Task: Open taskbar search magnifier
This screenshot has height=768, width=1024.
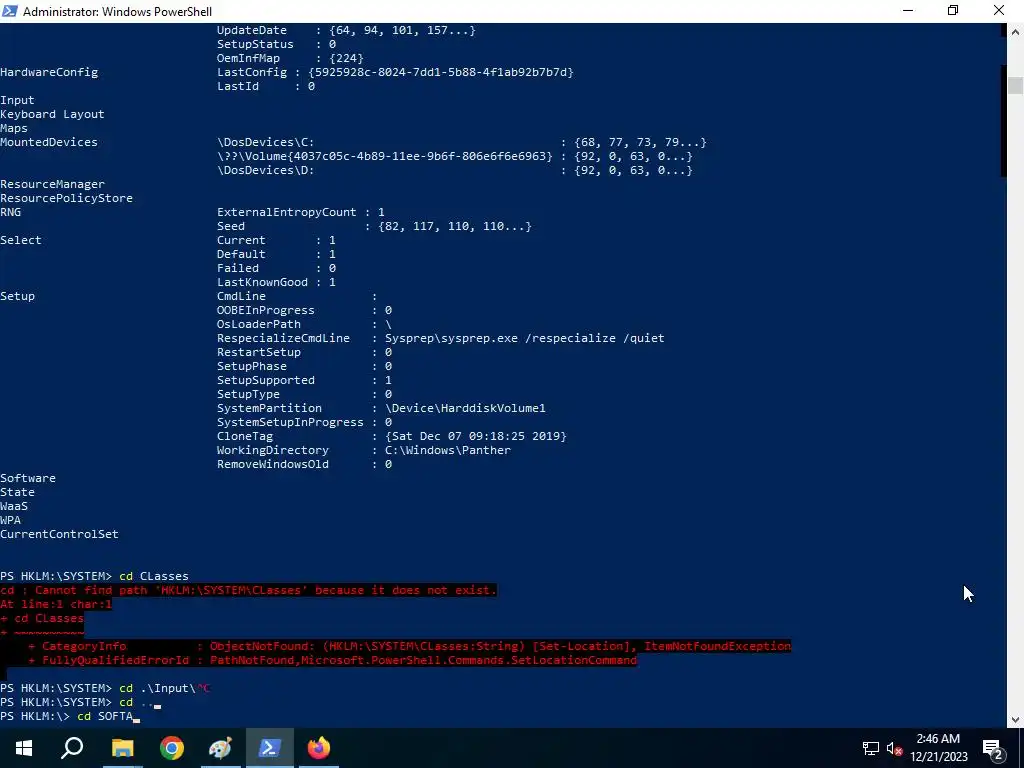Action: coord(72,748)
